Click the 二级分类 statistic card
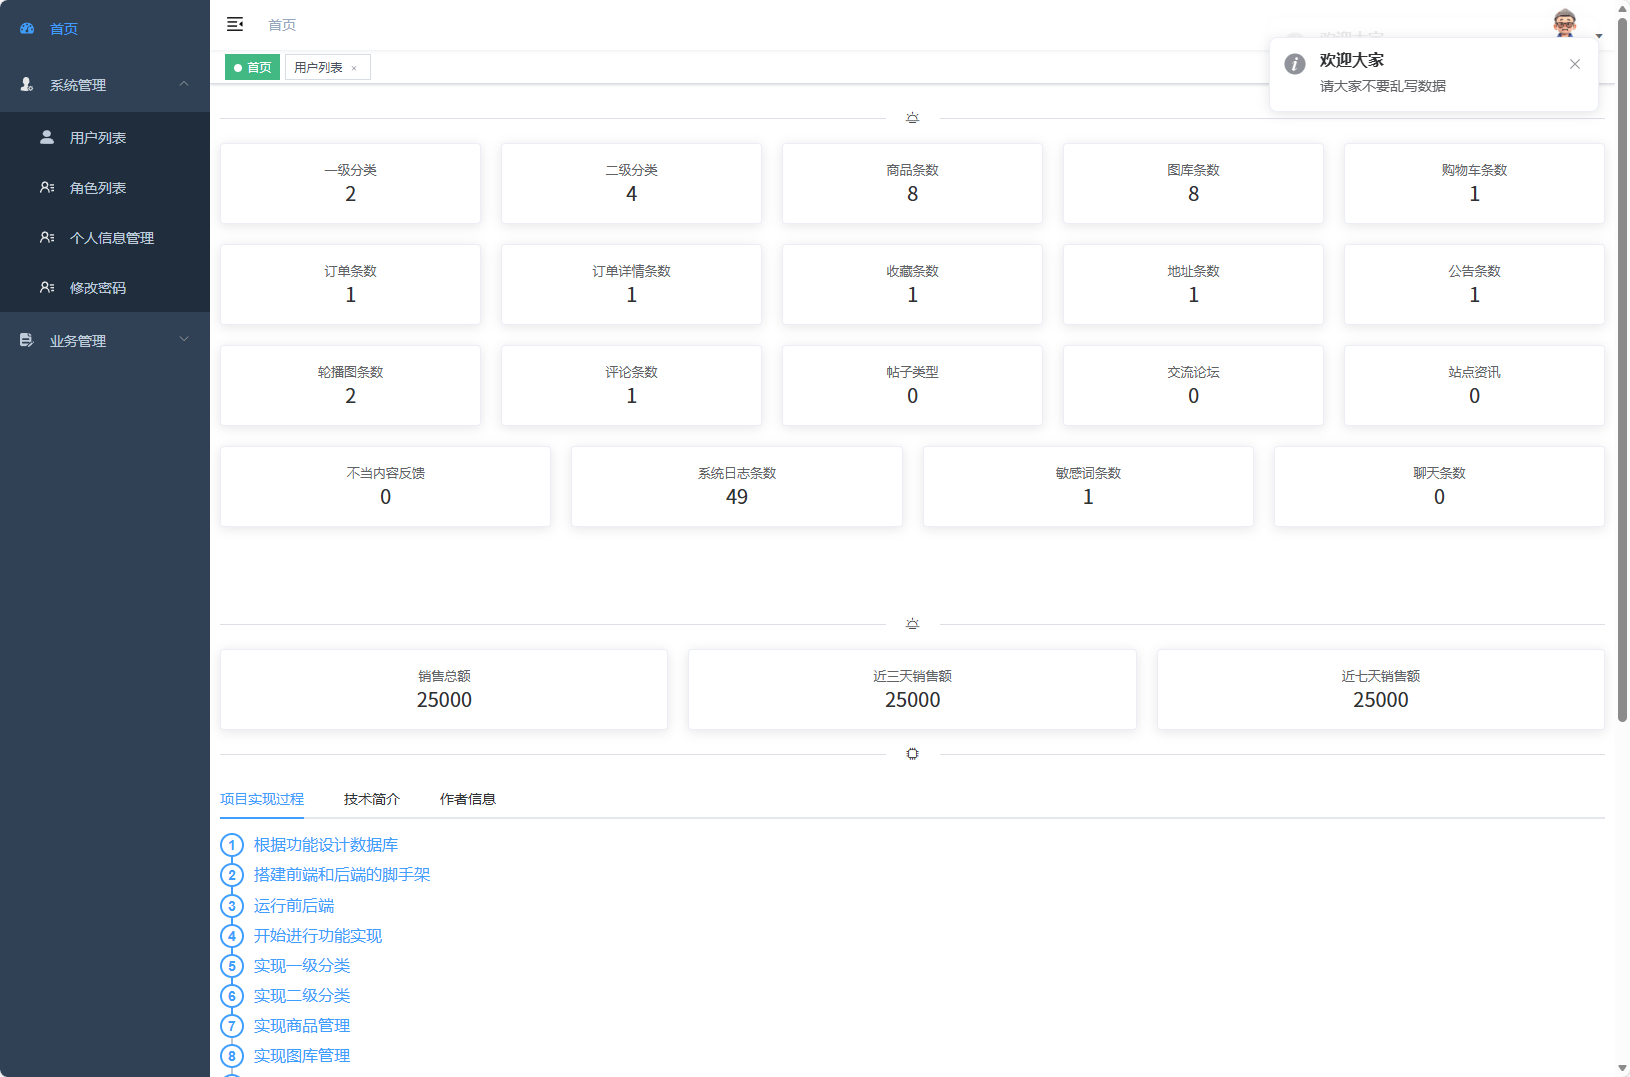Viewport: 1630px width, 1077px height. tap(631, 183)
